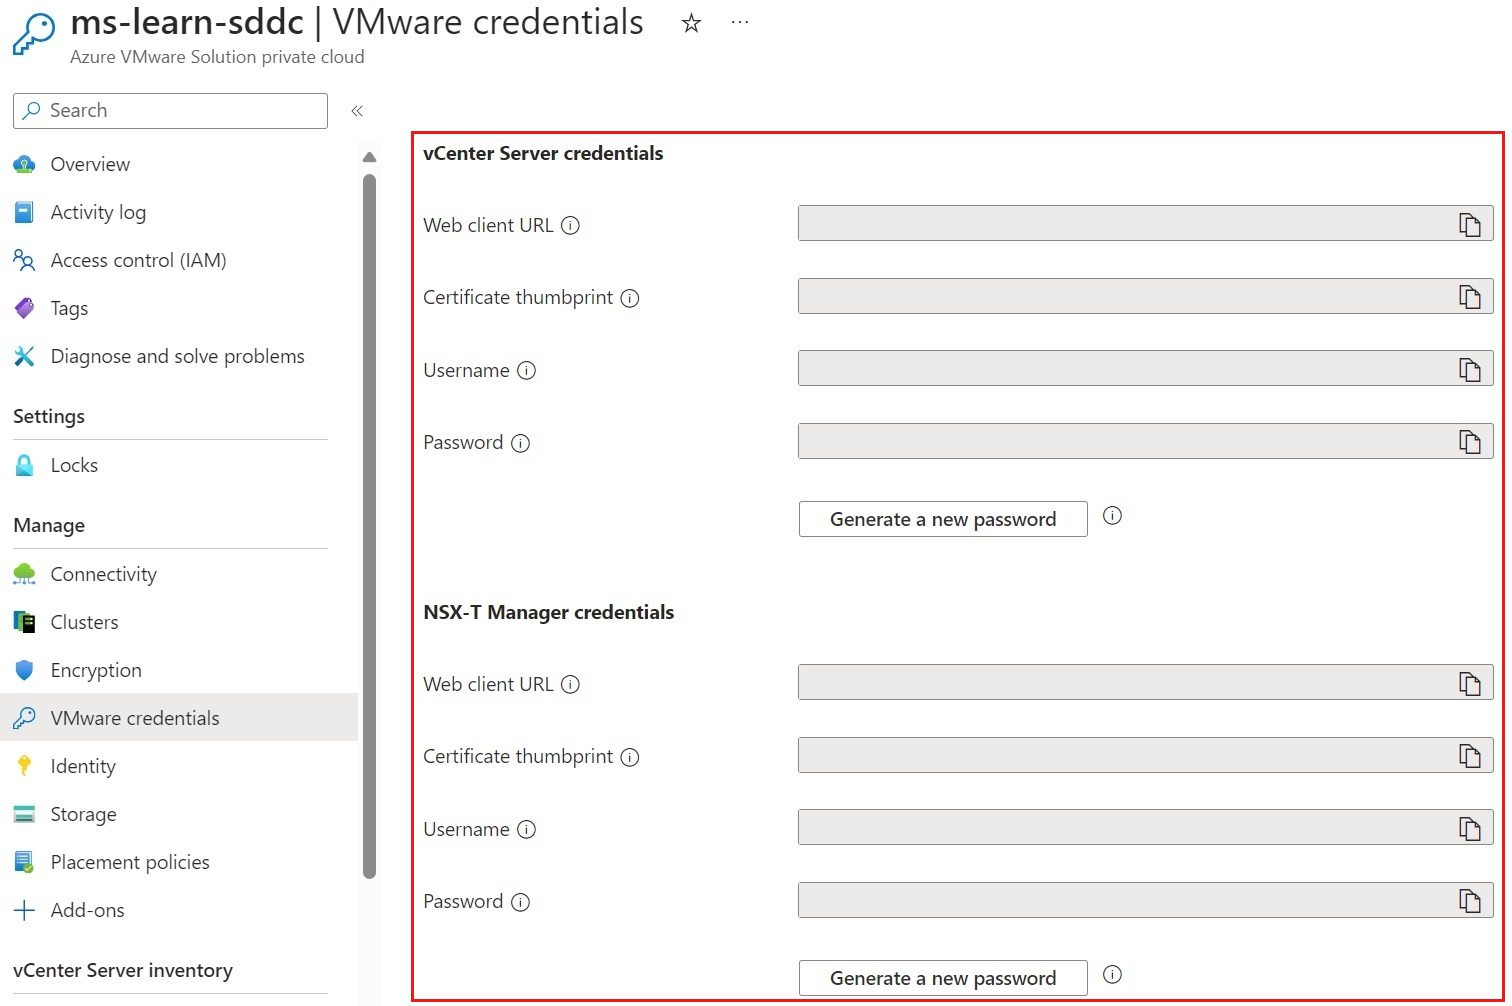Screen dimensions: 1512x1006
Task: Generate a new vCenter Server password
Action: [x=942, y=518]
